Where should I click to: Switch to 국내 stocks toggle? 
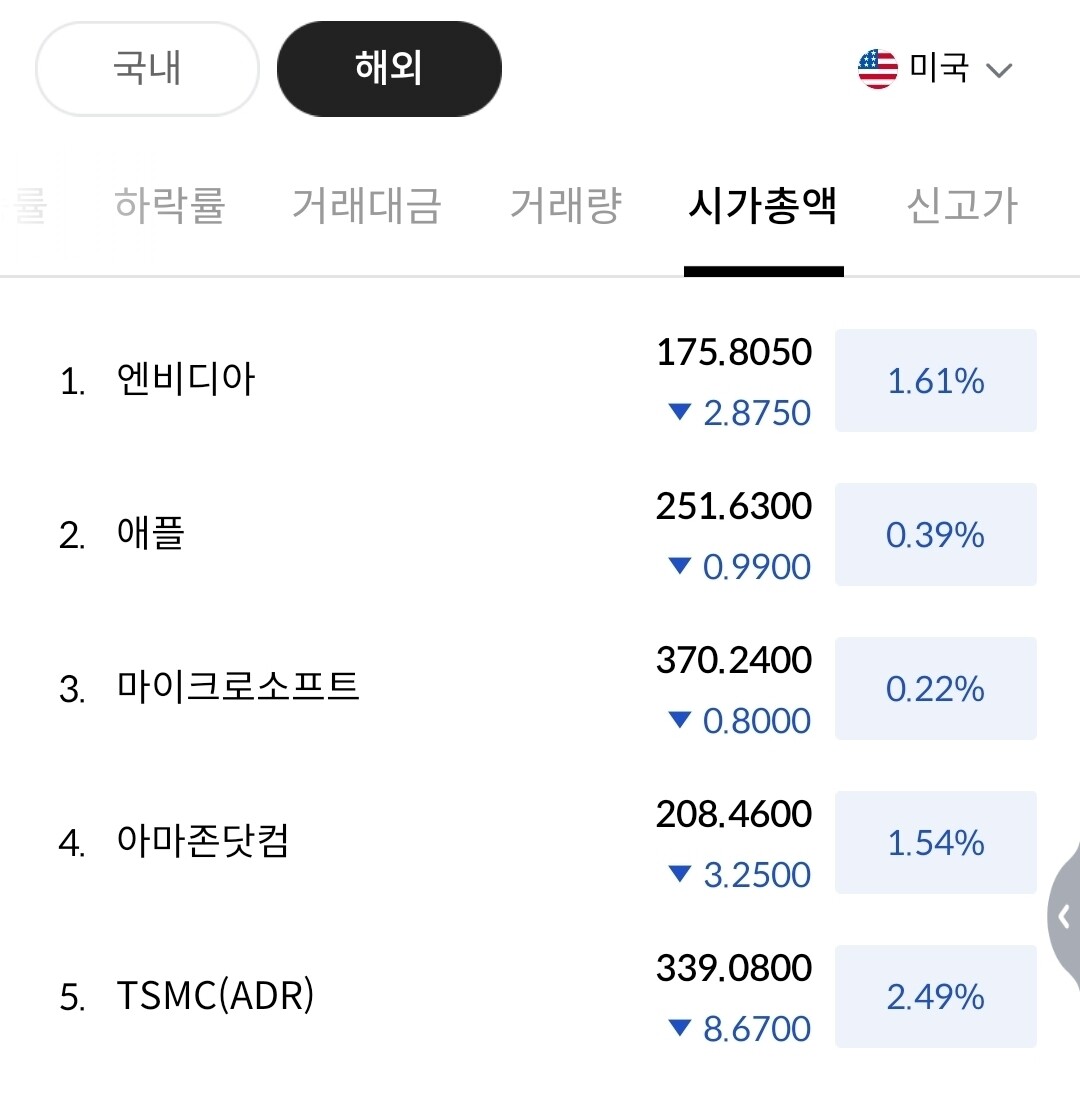(x=147, y=69)
